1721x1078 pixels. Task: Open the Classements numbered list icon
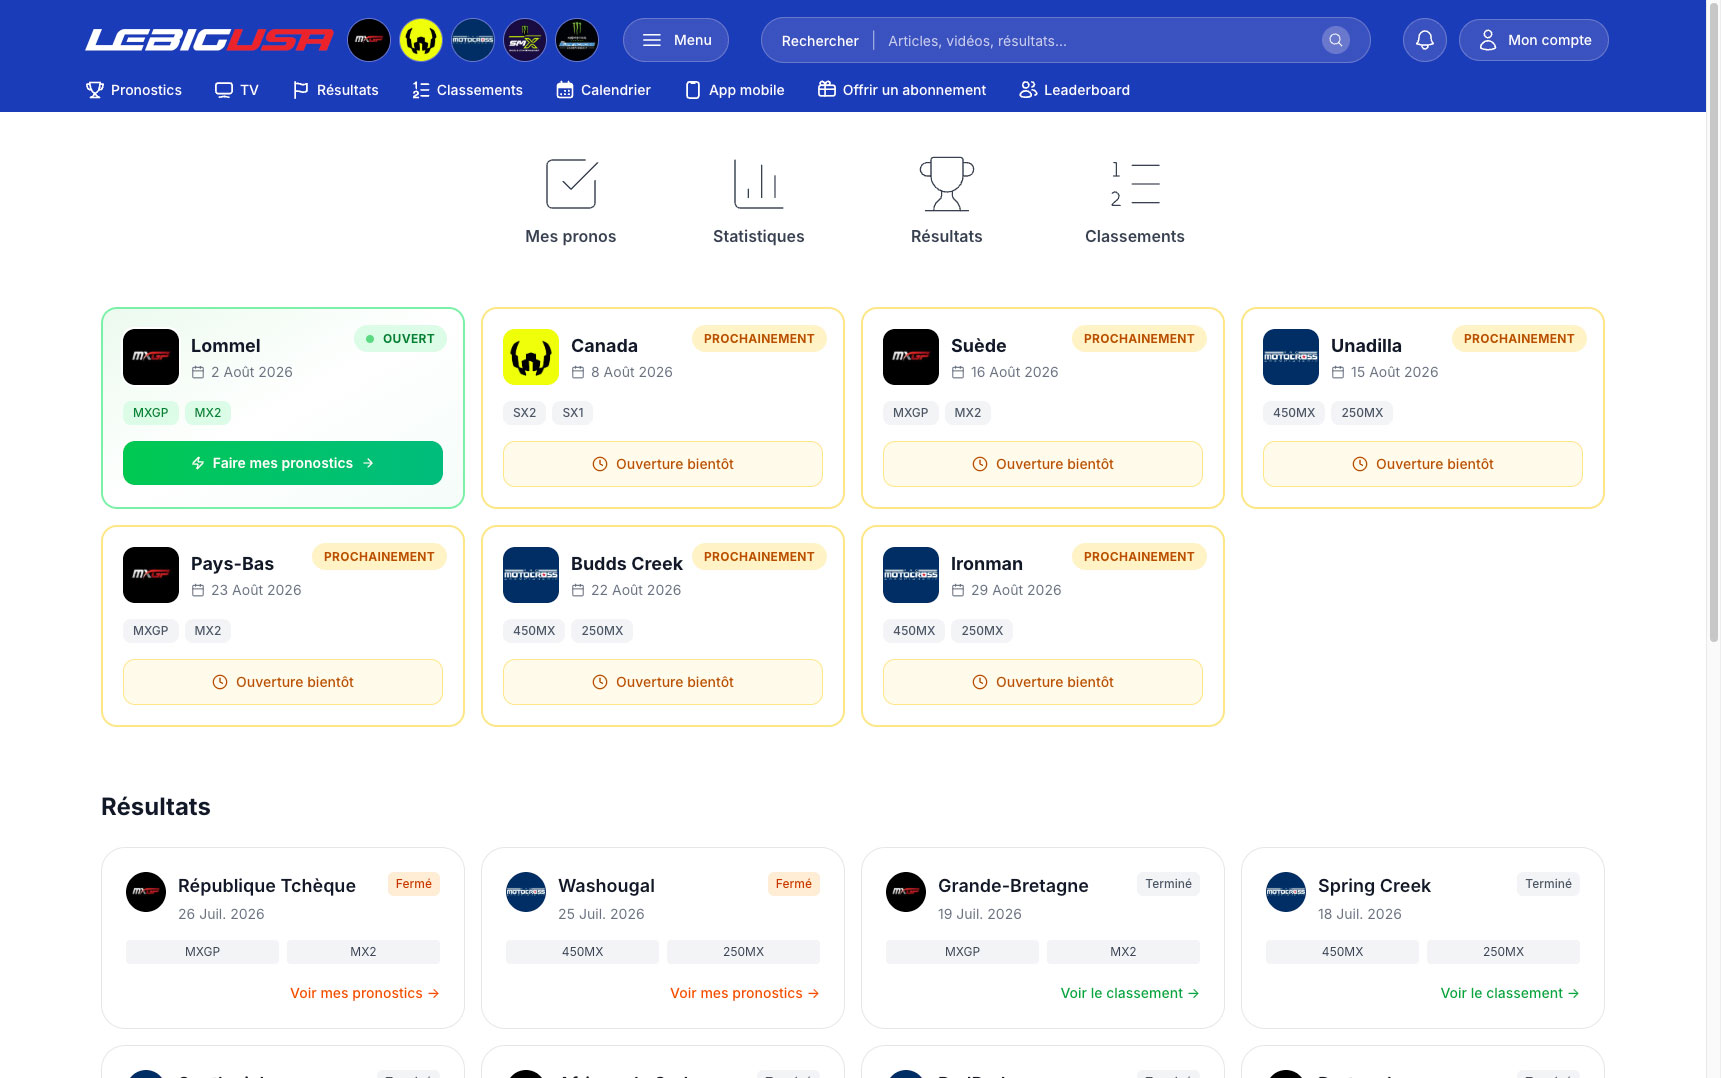coord(1135,184)
